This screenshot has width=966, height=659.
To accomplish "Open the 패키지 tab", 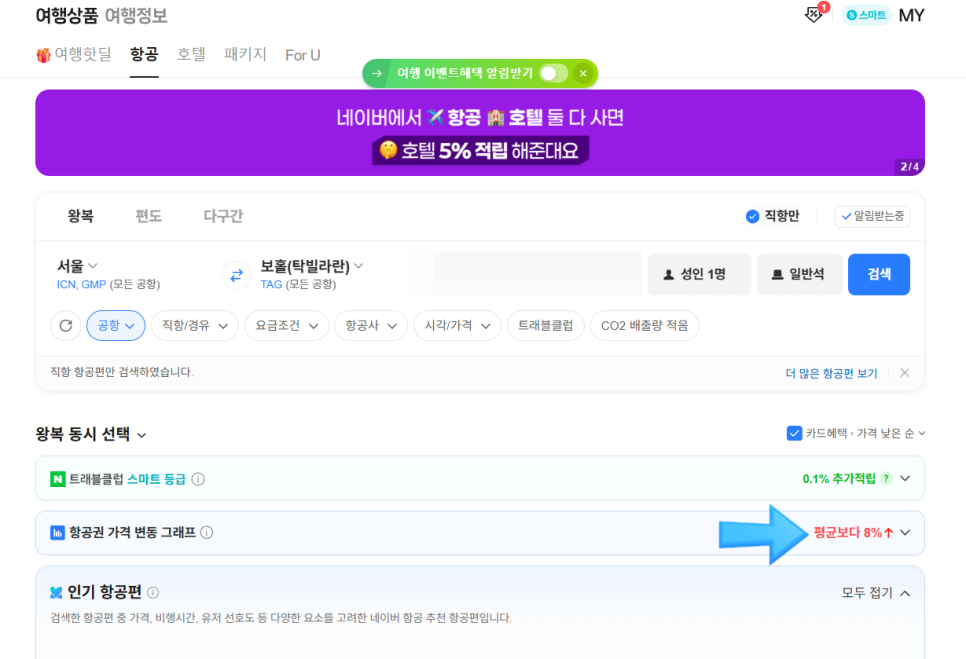I will pos(245,54).
